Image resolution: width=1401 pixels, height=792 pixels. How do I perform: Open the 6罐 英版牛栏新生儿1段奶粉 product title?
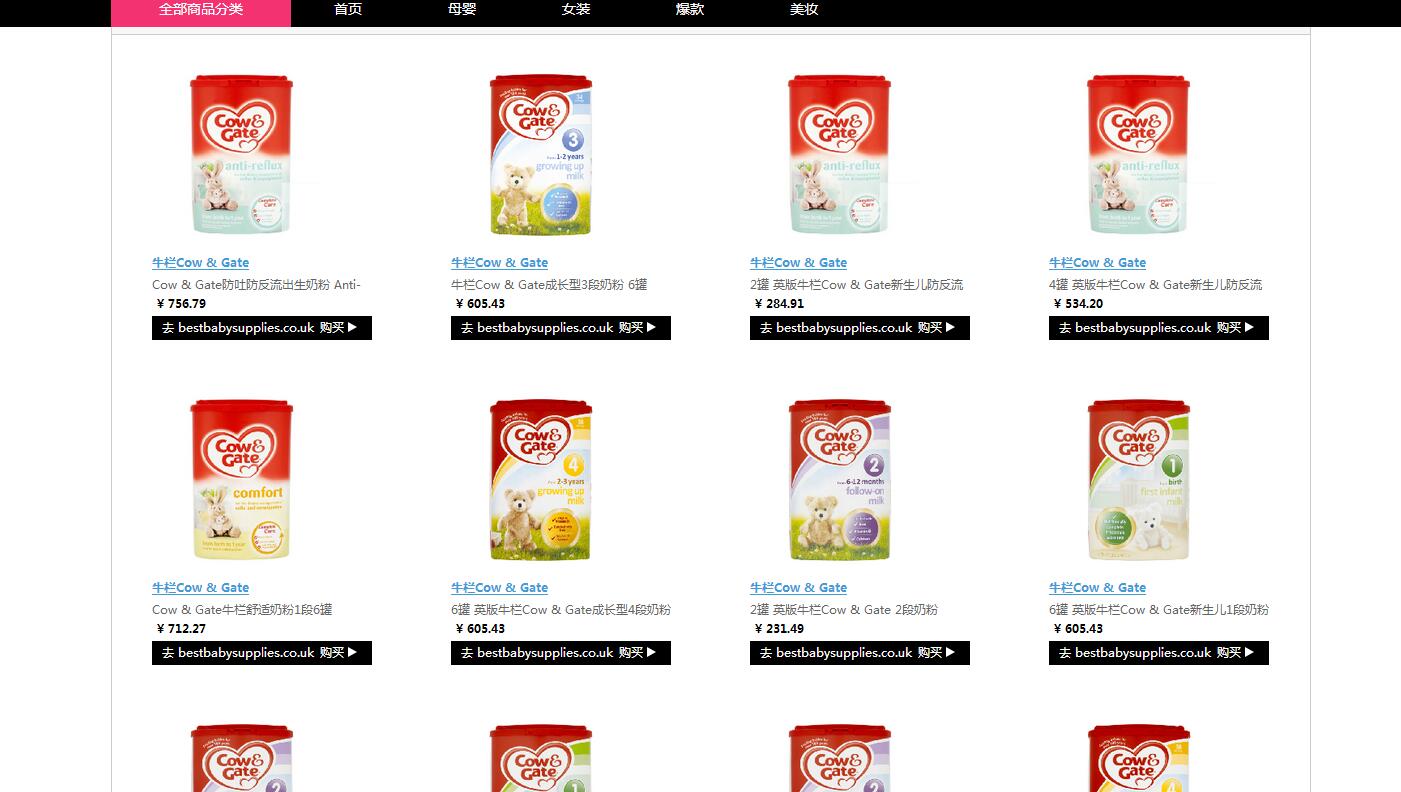click(1159, 610)
